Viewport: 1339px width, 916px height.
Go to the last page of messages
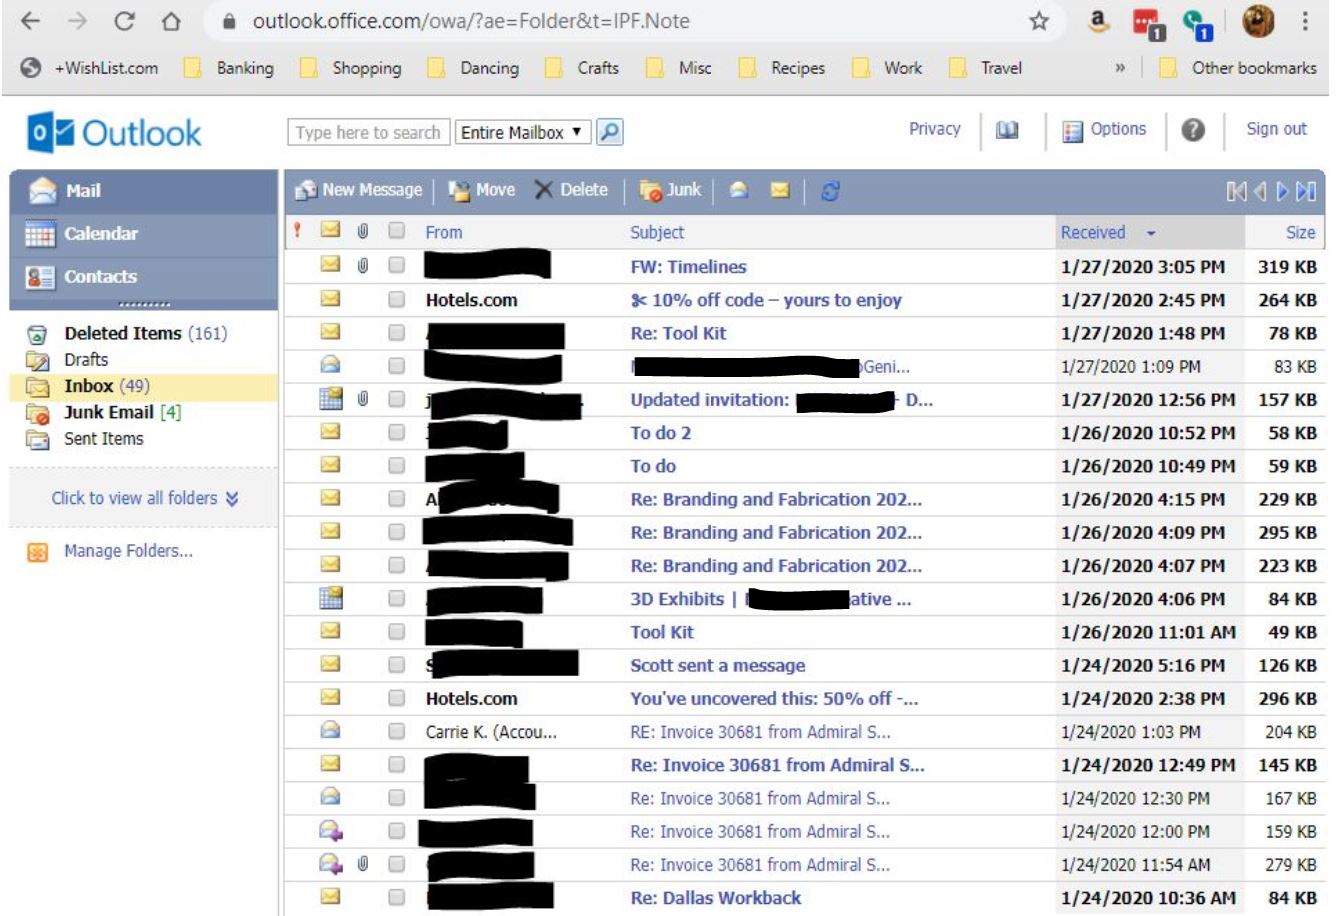pos(1306,191)
